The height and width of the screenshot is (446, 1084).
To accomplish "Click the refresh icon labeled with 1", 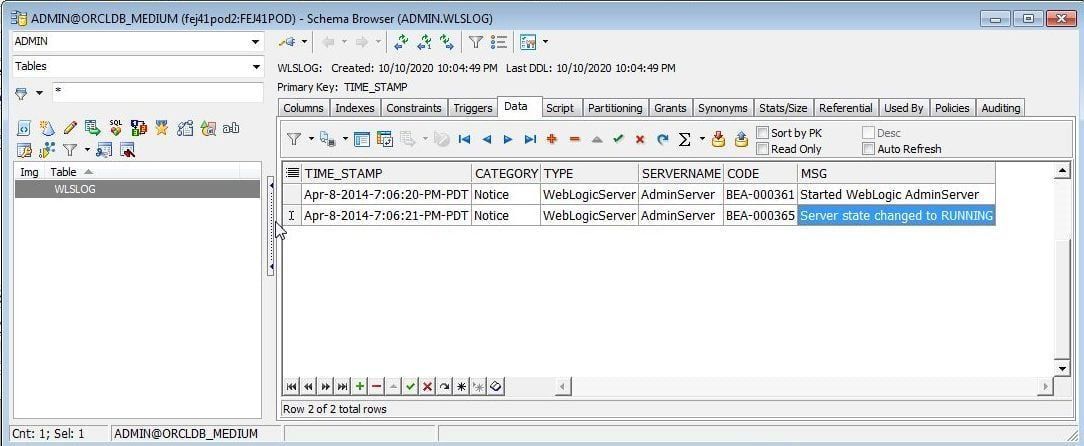I will coord(424,42).
